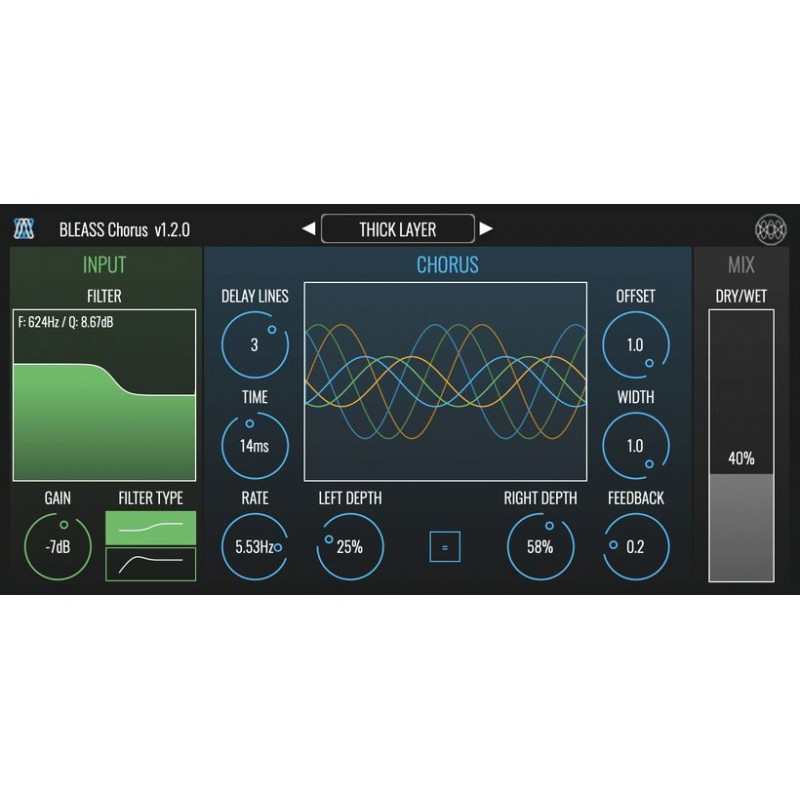Click the previous preset arrow
800x800 pixels.
point(307,228)
